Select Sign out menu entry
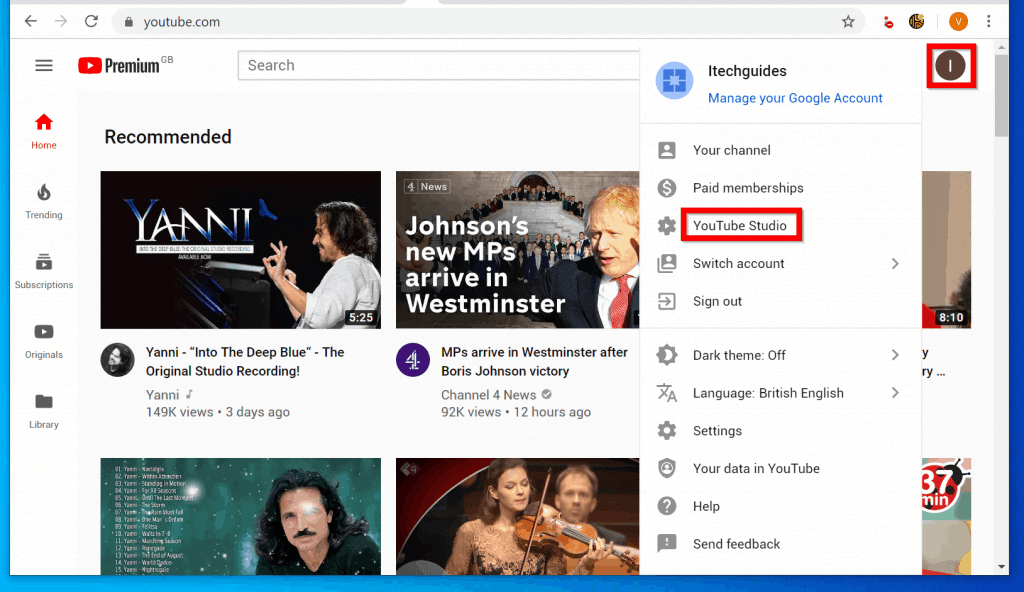 tap(780, 301)
